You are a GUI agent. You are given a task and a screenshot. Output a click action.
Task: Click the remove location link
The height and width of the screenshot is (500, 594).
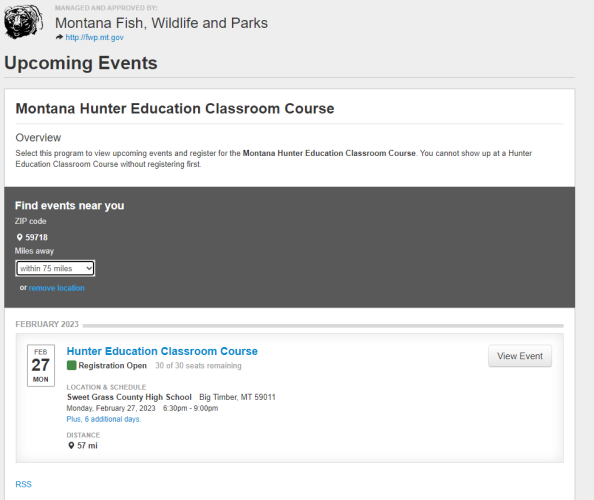56,288
